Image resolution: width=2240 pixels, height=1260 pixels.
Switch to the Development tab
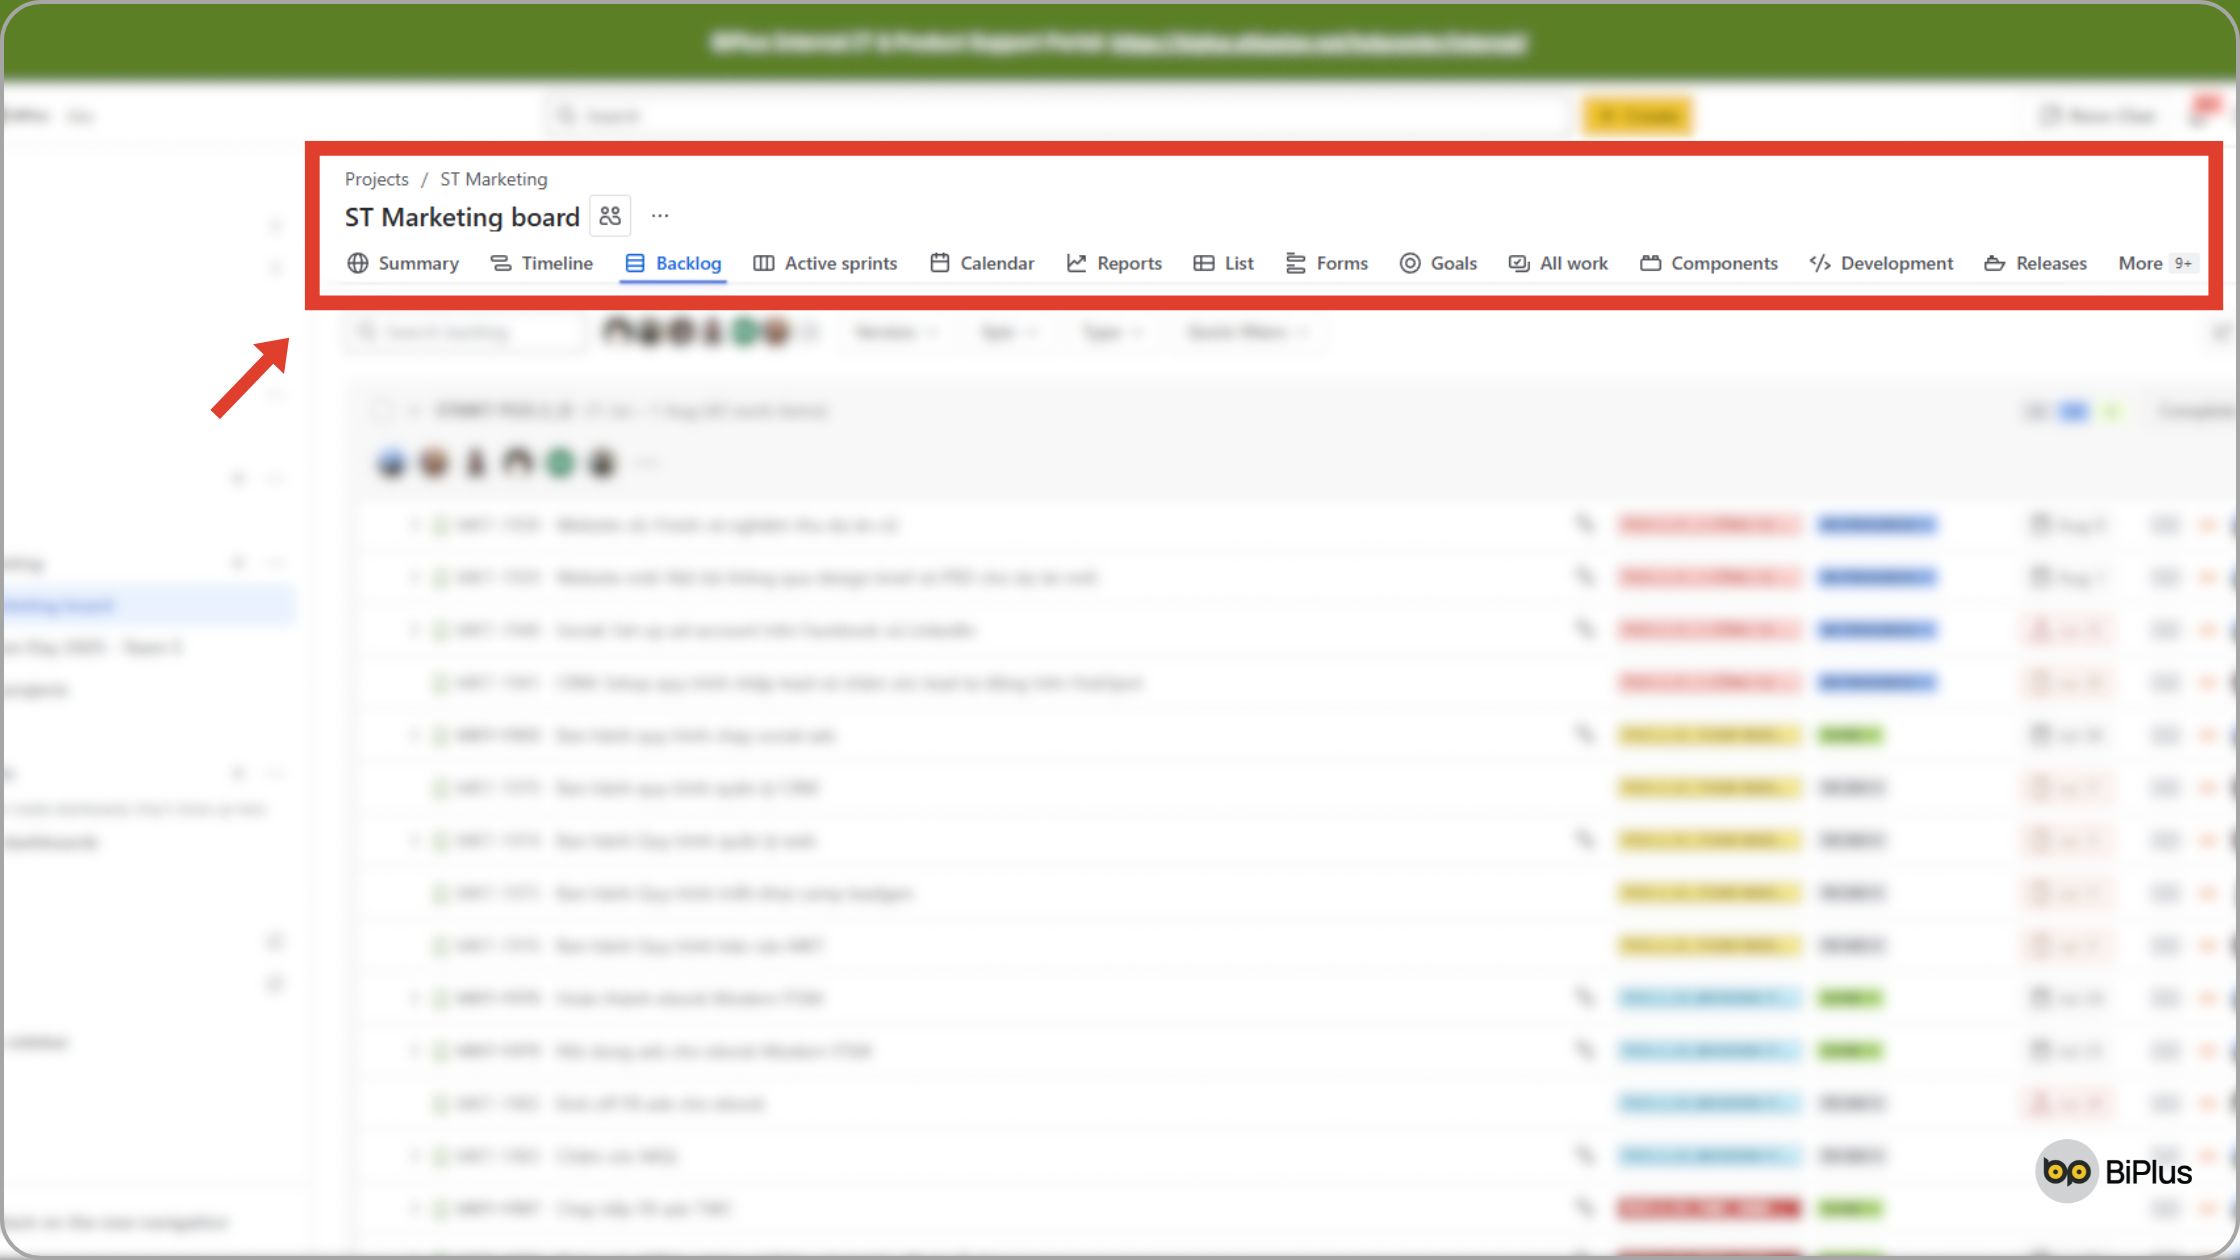1881,263
